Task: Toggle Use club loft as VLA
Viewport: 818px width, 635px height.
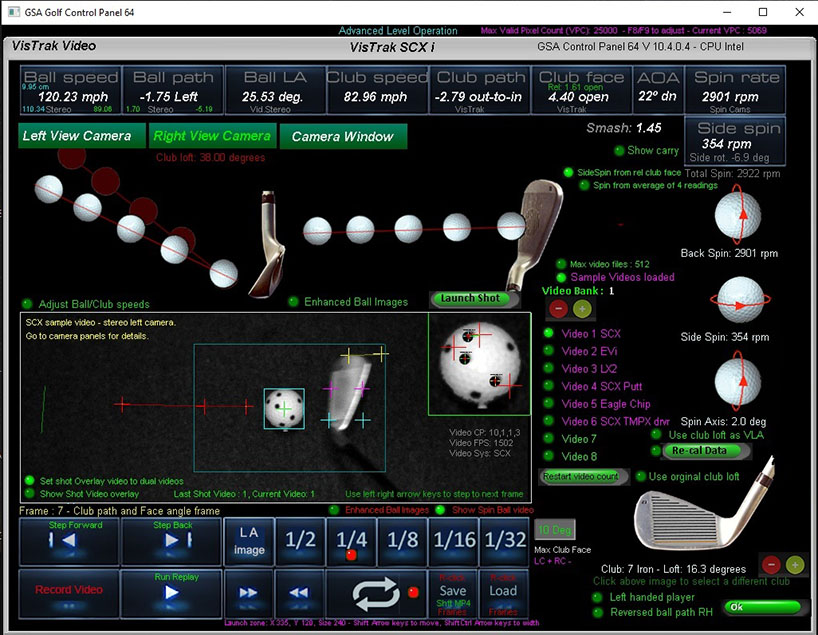Action: 656,434
